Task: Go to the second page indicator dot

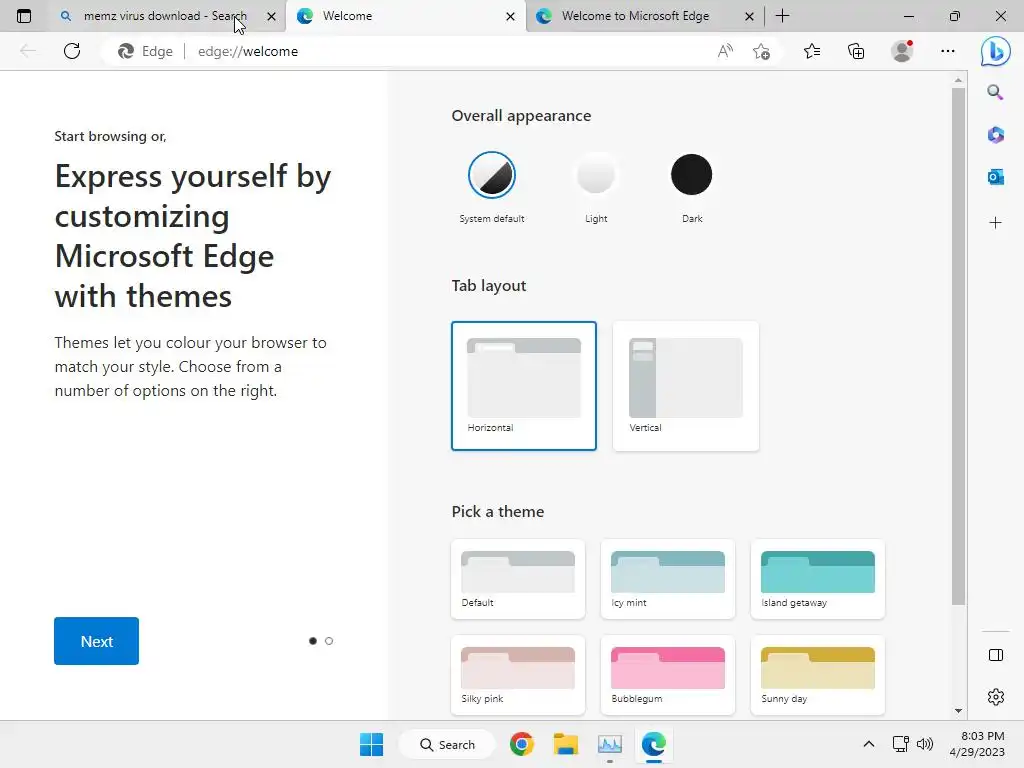Action: tap(329, 641)
